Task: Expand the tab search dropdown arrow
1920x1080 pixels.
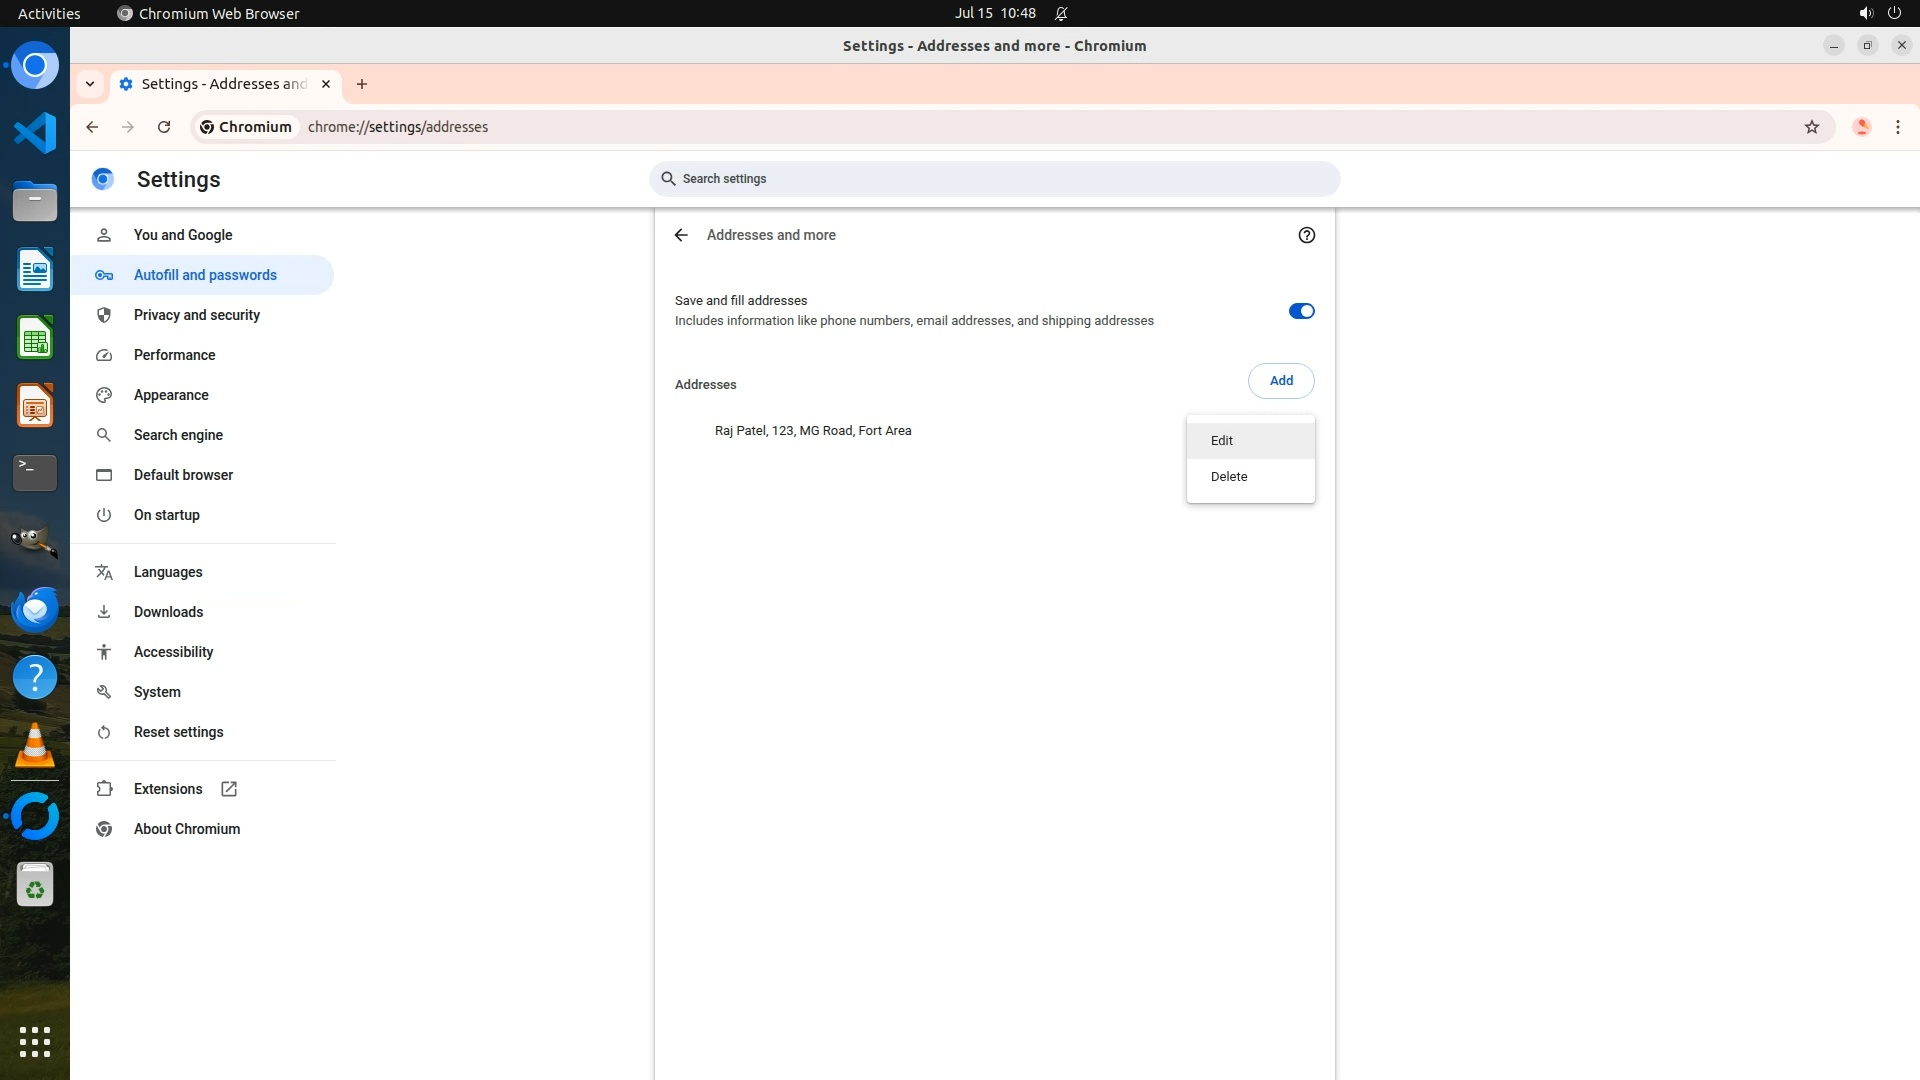Action: (90, 84)
